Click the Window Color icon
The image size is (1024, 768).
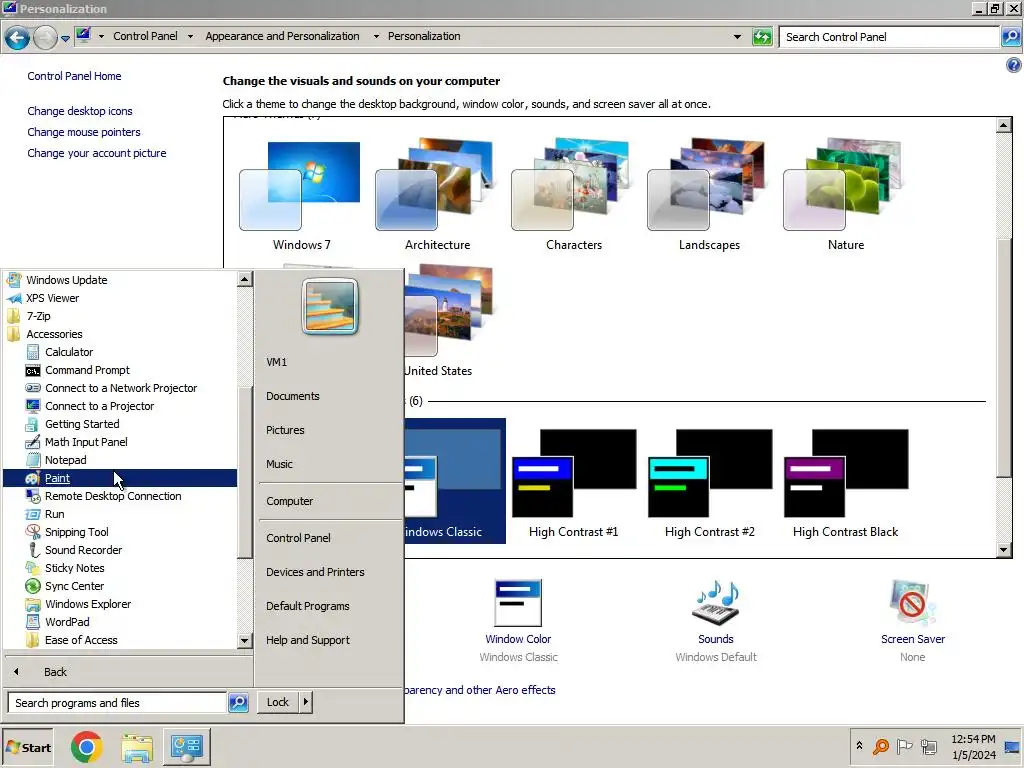518,603
